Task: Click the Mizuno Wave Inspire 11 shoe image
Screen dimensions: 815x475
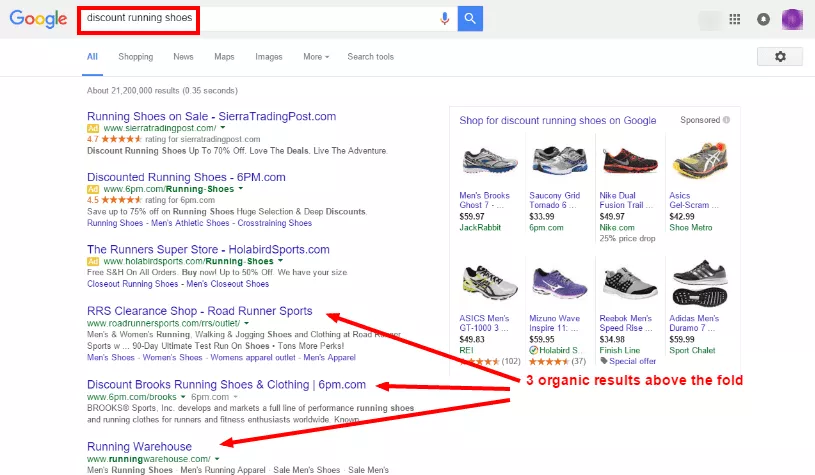Action: [560, 283]
